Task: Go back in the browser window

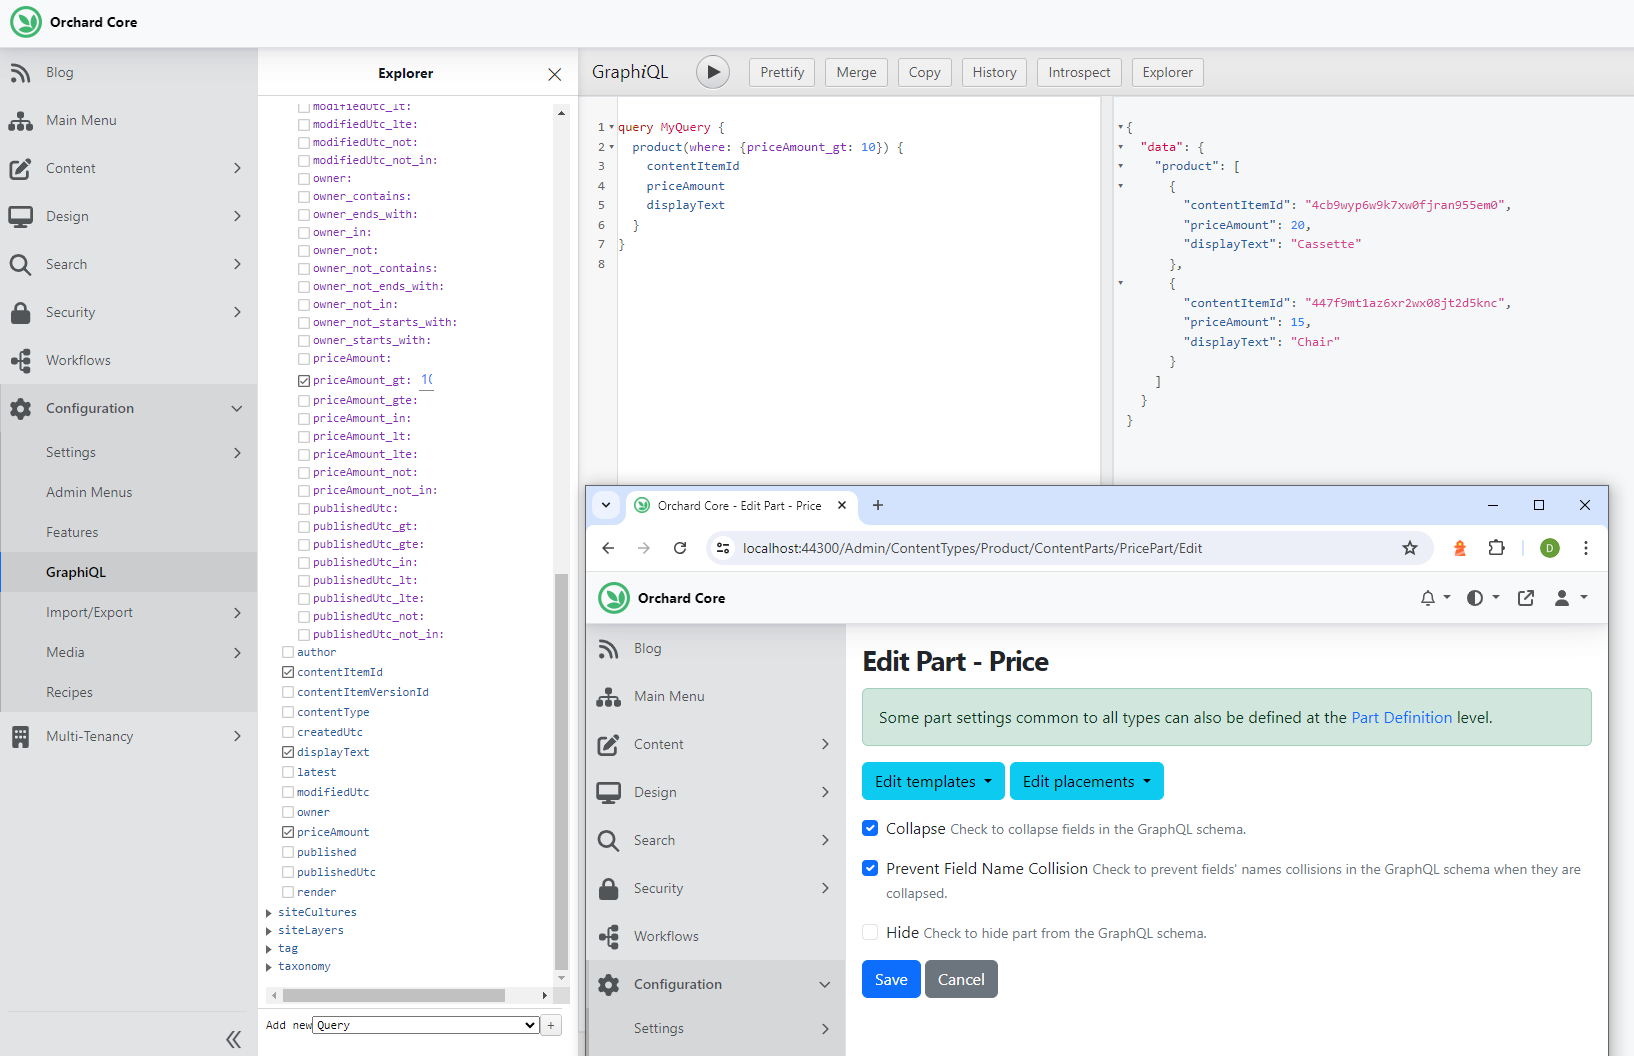Action: 608,548
